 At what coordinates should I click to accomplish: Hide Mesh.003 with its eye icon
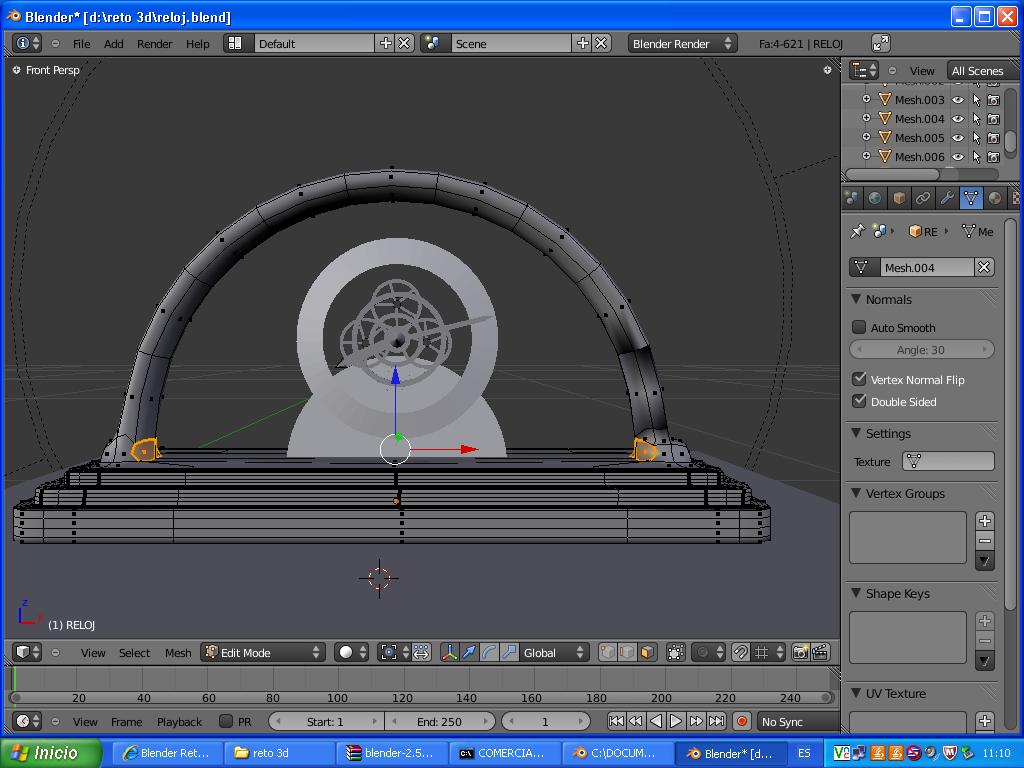(x=958, y=100)
